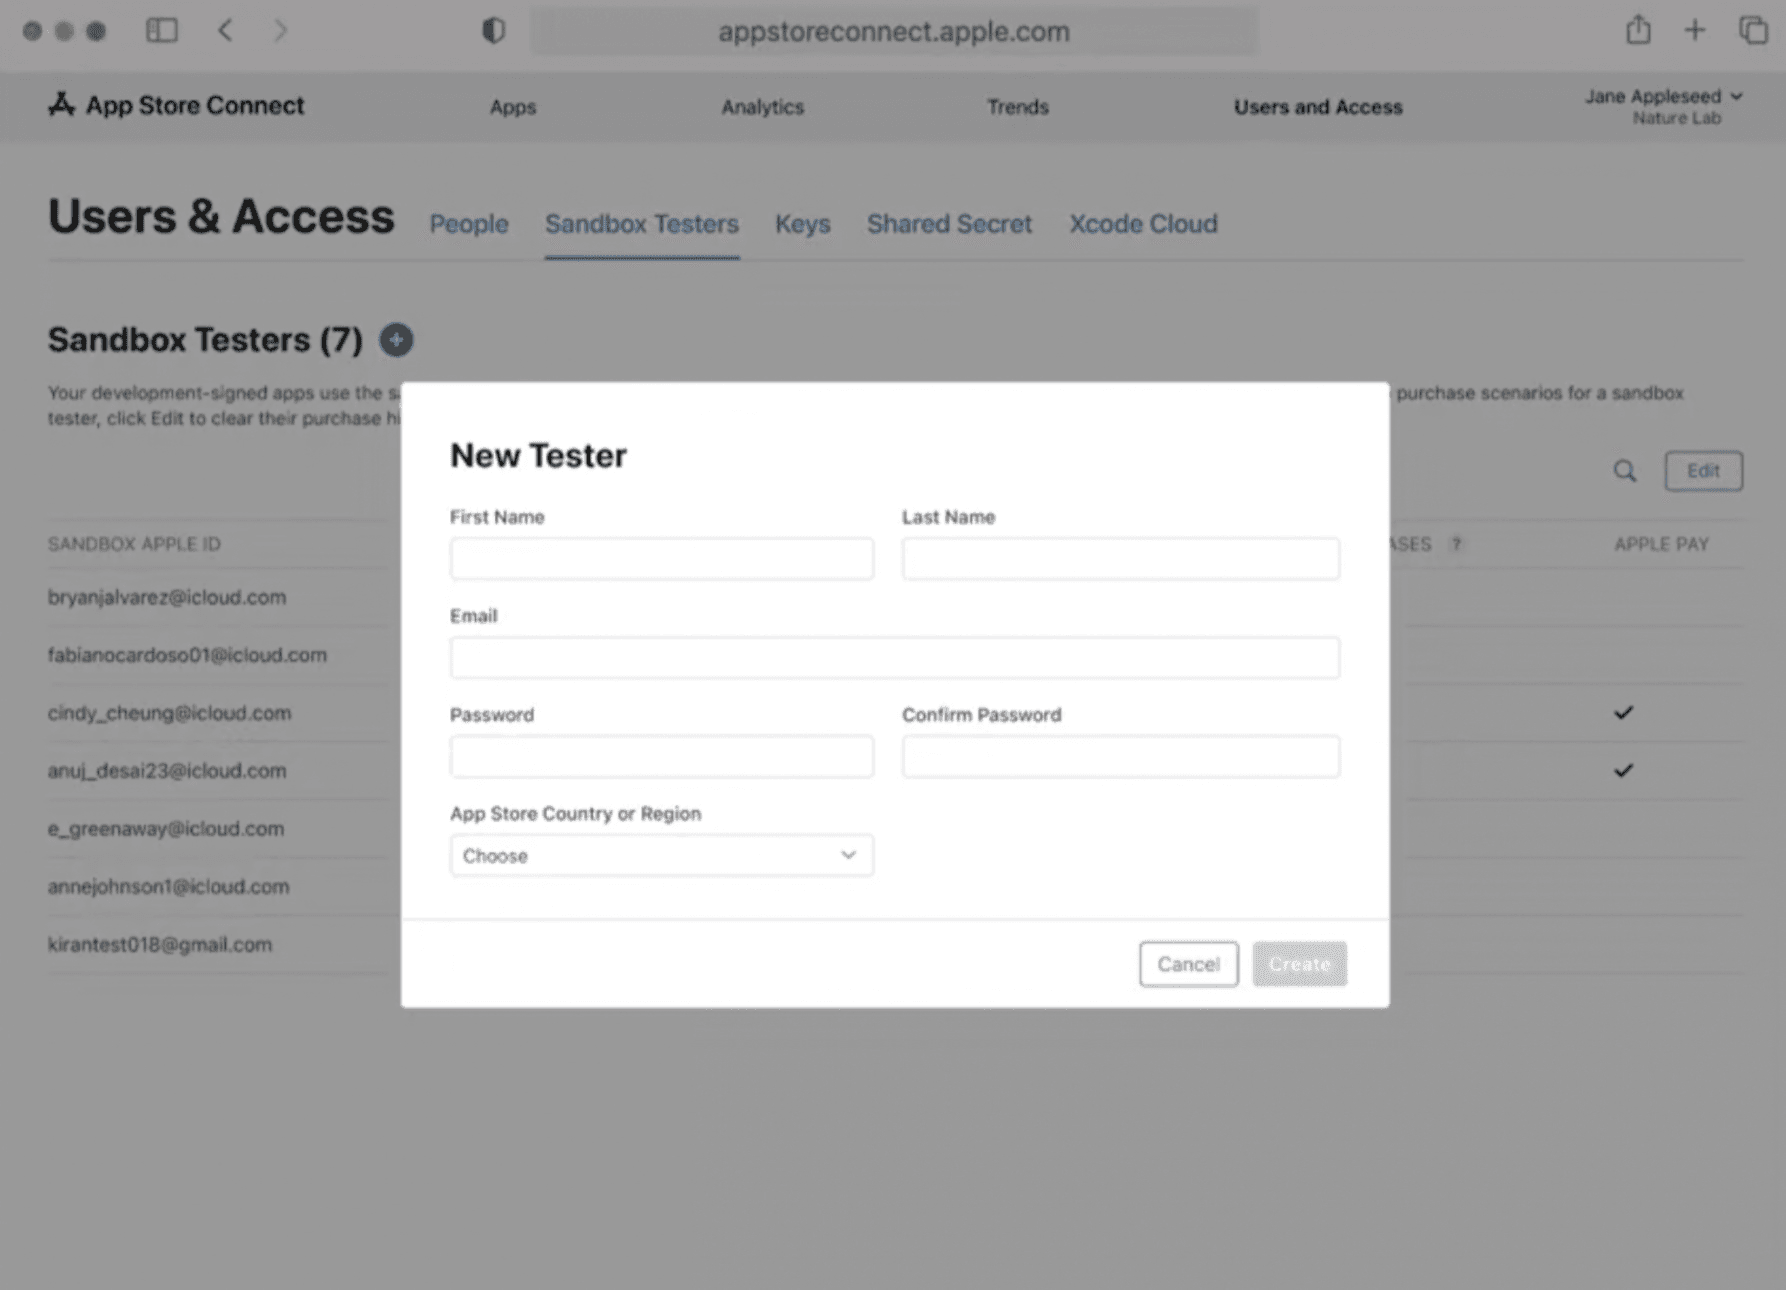This screenshot has height=1290, width=1786.
Task: Click the App Store Connect Apple logo
Action: (59, 104)
